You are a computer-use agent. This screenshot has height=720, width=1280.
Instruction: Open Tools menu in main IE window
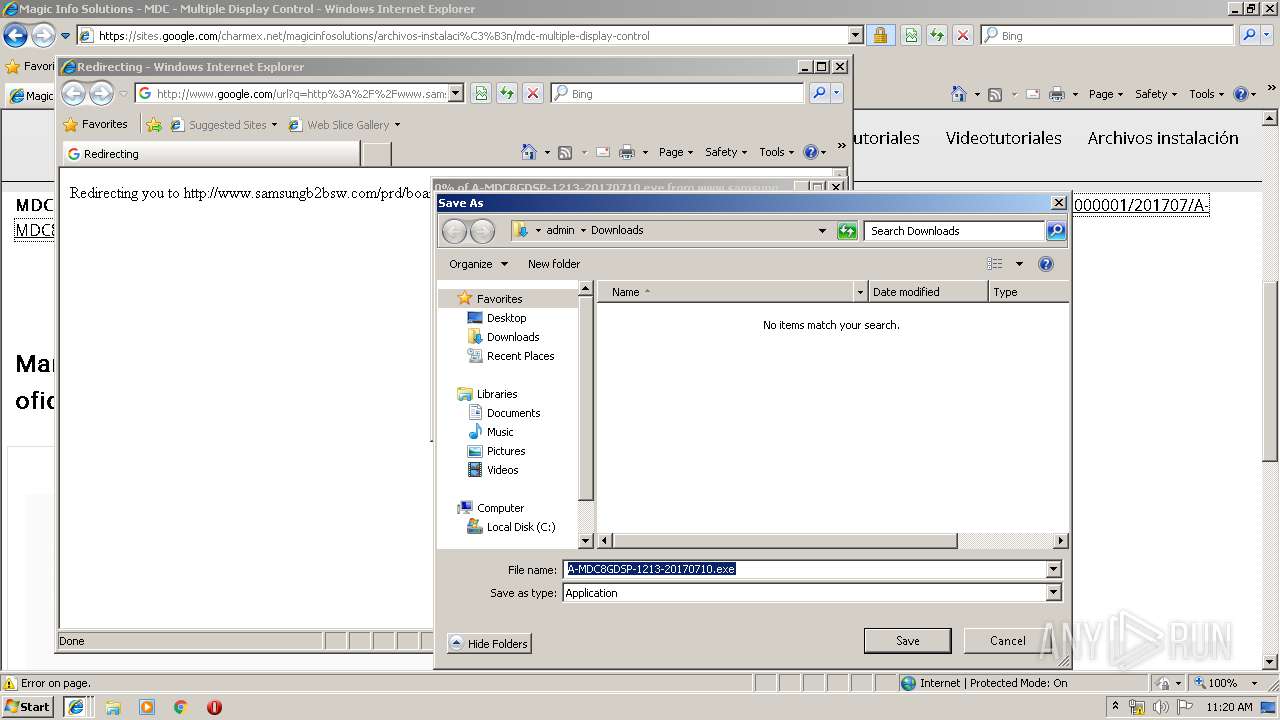pos(1206,94)
